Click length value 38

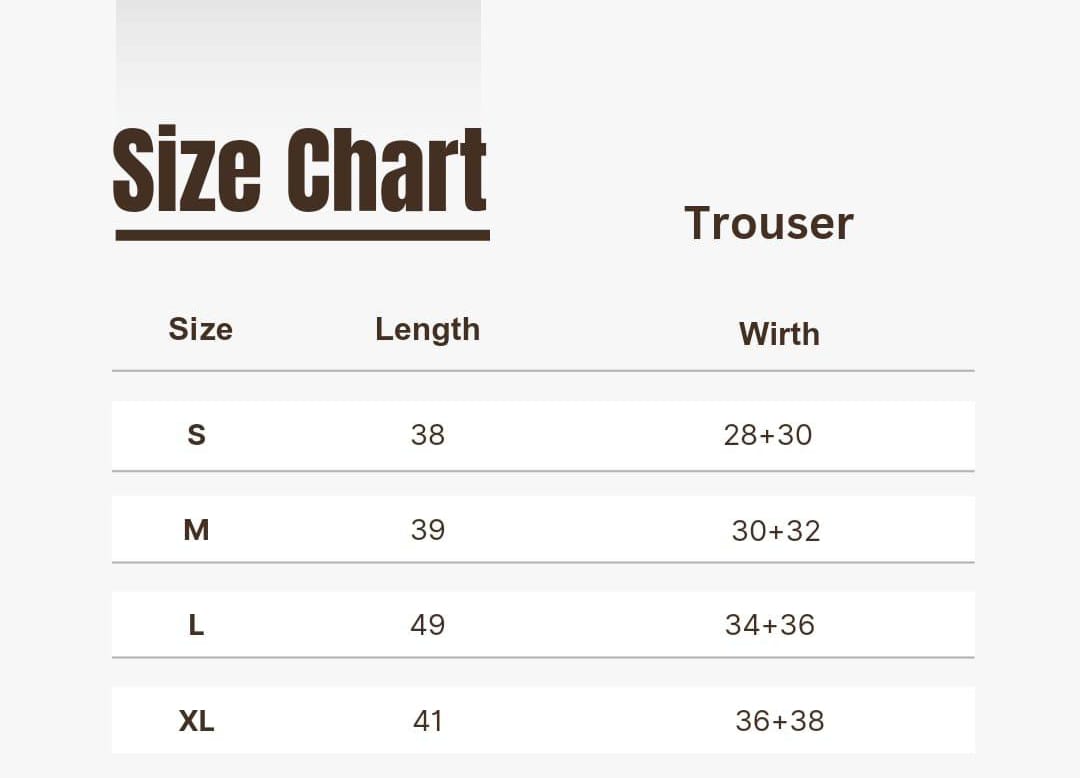coord(428,435)
